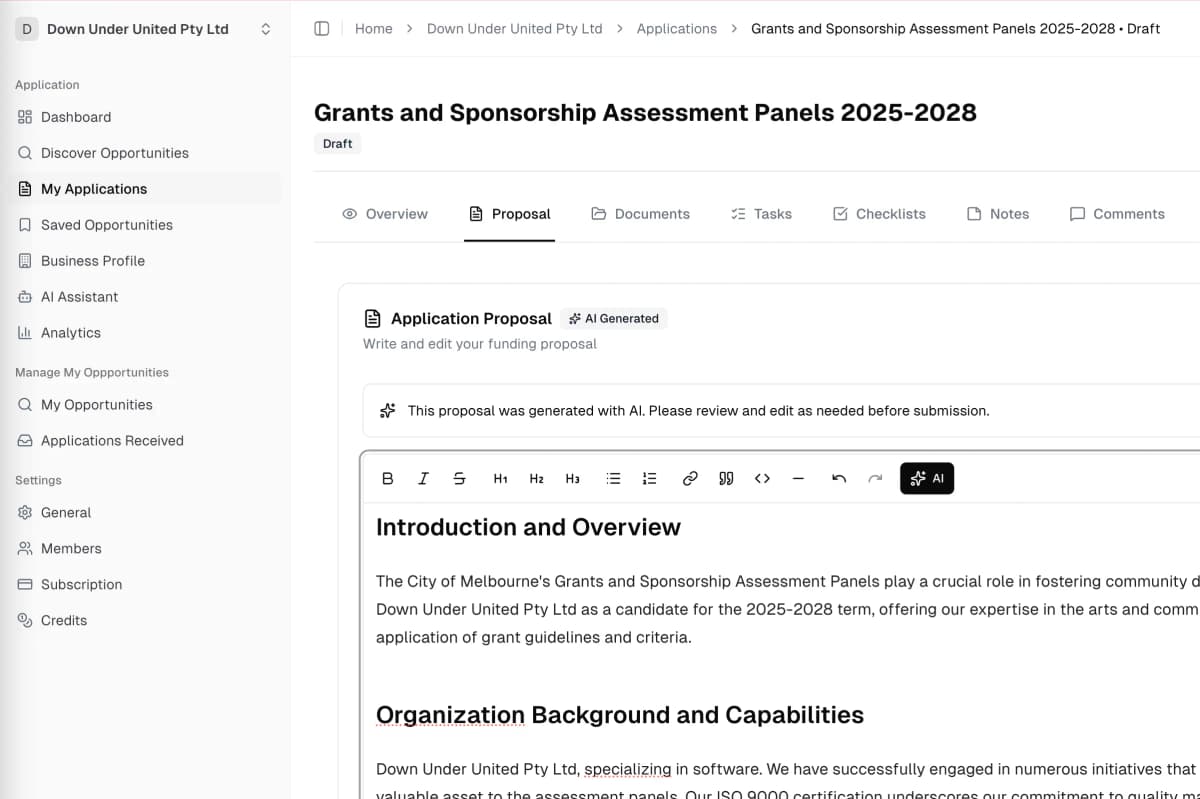Go to Applications breadcrumb link
The height and width of the screenshot is (799, 1200).
coord(676,29)
